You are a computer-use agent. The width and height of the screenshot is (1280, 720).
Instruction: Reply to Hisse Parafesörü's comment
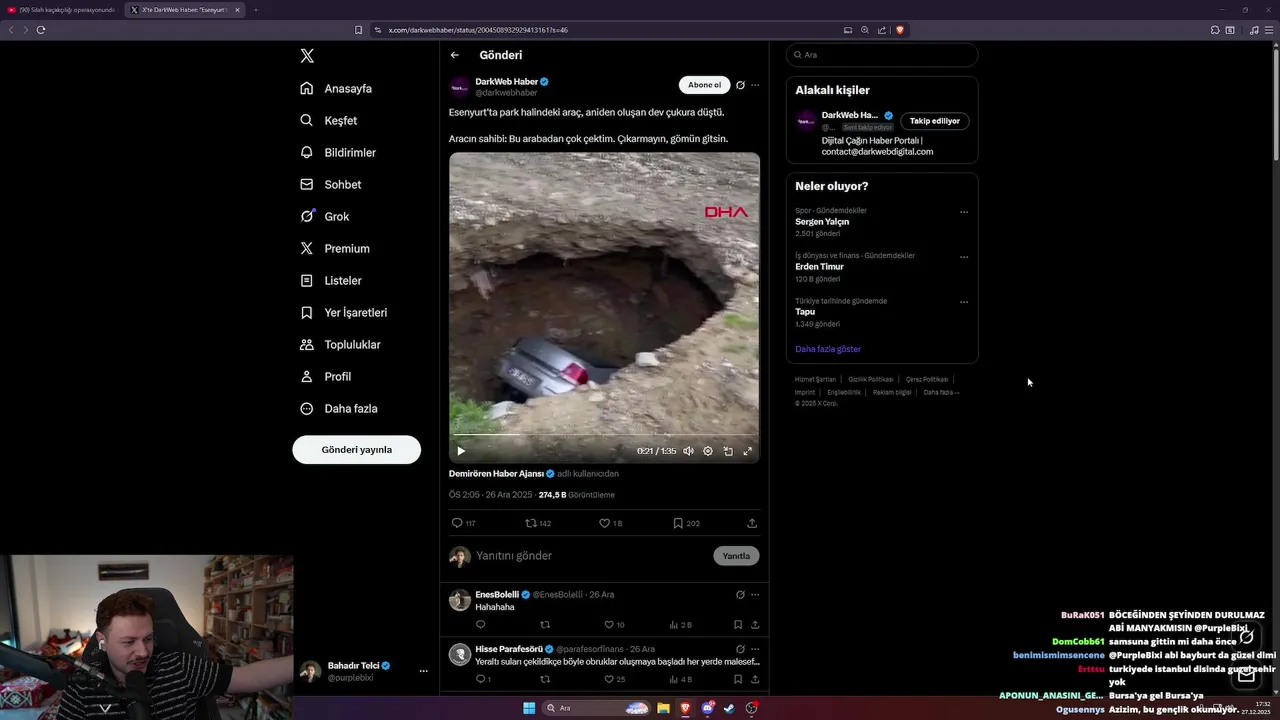(x=483, y=679)
